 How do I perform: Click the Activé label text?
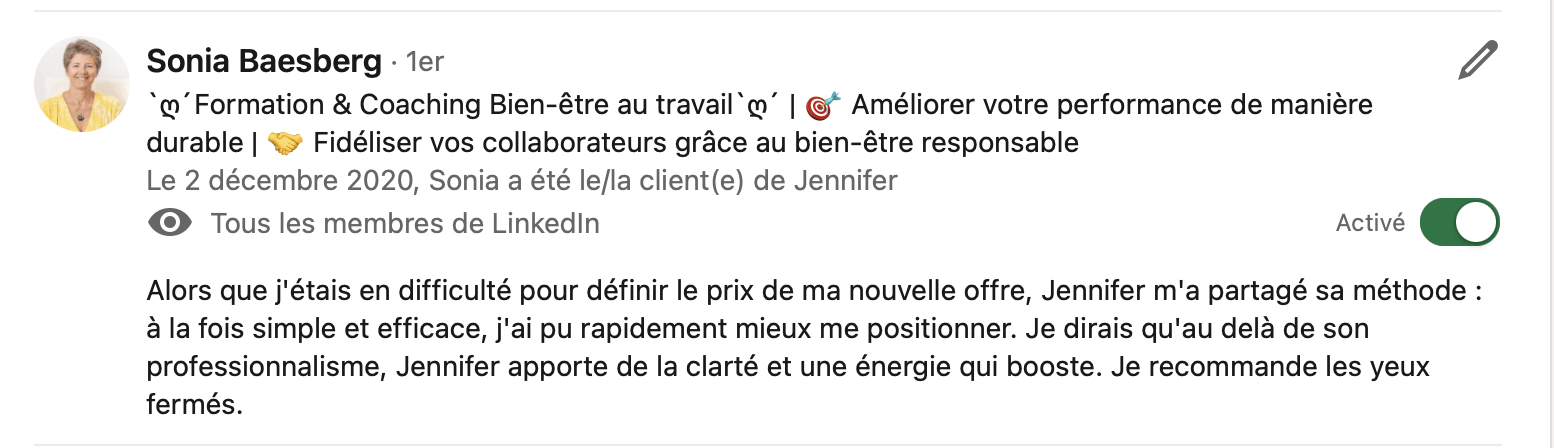pos(1370,223)
